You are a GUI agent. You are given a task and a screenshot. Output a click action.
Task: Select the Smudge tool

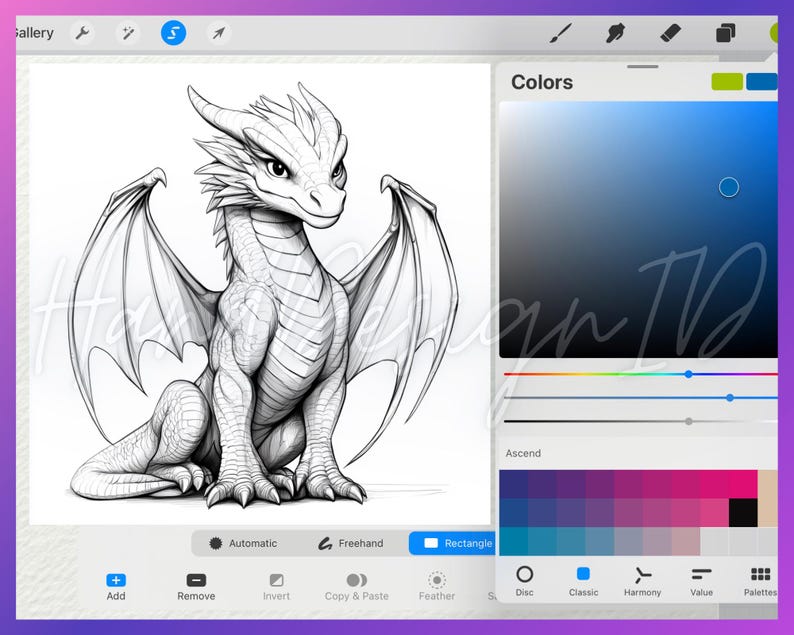point(615,33)
